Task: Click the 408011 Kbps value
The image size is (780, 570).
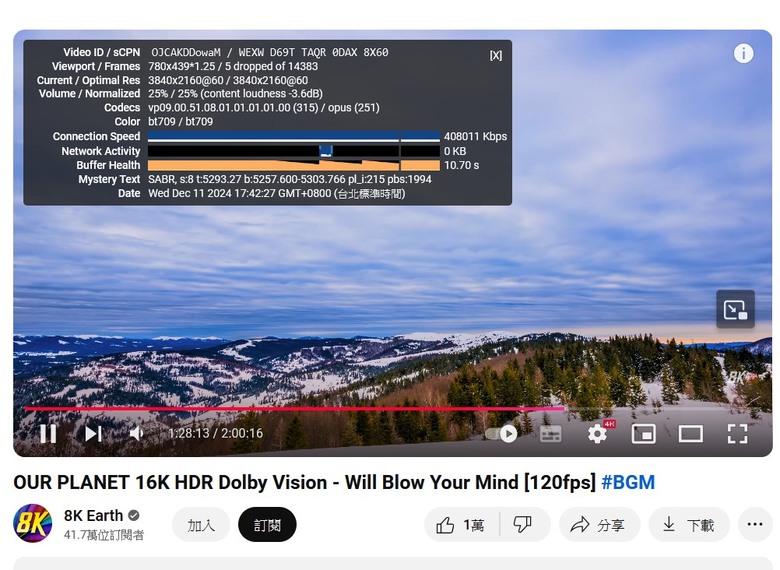Action: coord(476,136)
